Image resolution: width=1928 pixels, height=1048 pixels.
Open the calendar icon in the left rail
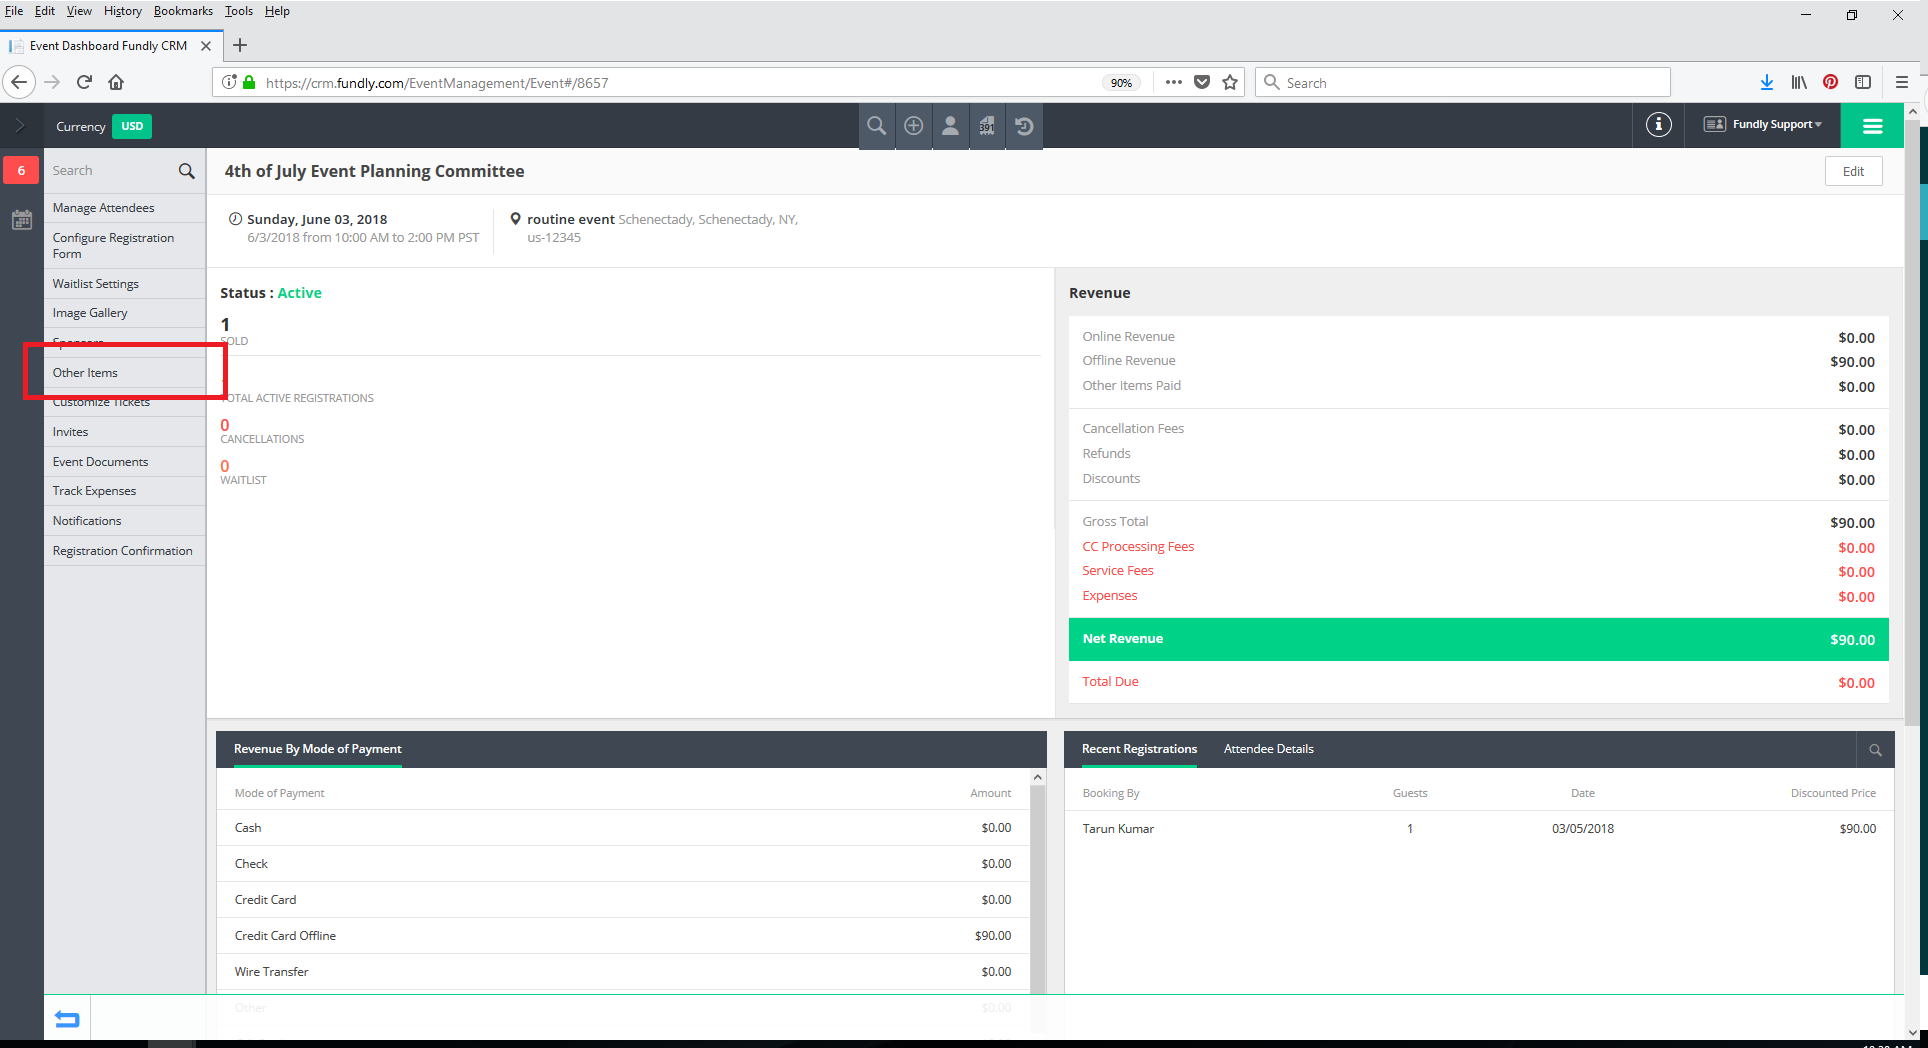pos(21,220)
